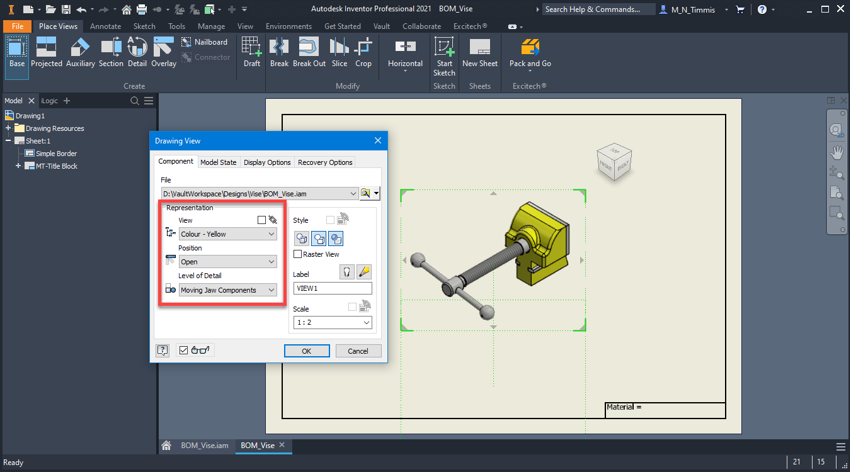Click the Nailboard tool
Image resolution: width=850 pixels, height=472 pixels.
click(x=204, y=42)
